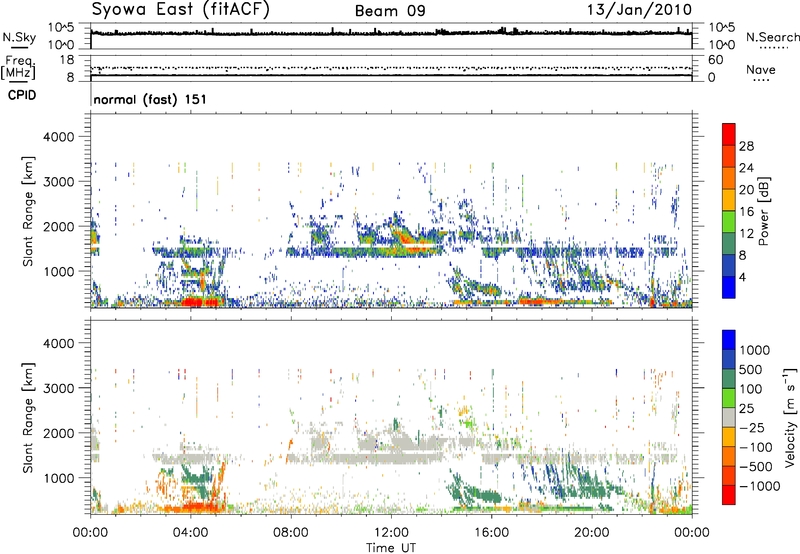800x554 pixels.
Task: Select the '1000' range tick on the velocity panel
Action: (x=58, y=478)
